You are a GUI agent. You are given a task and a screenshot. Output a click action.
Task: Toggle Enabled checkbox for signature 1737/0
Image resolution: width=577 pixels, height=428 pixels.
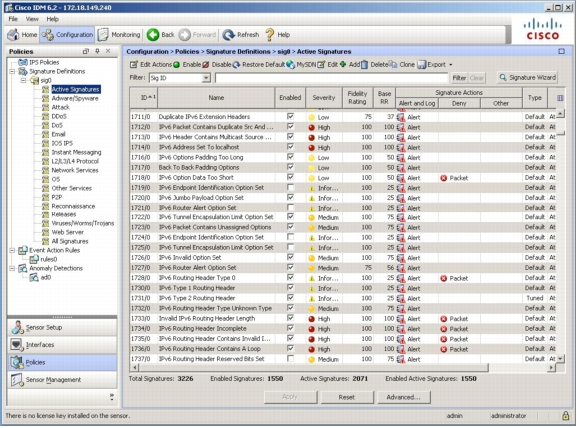coord(290,358)
